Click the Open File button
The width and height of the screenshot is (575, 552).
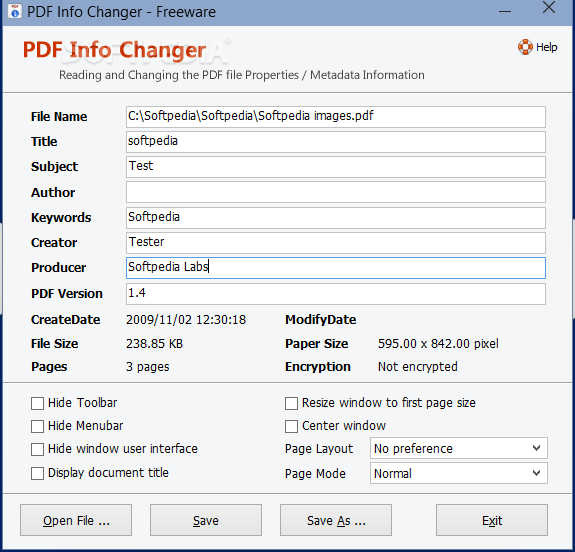point(76,520)
